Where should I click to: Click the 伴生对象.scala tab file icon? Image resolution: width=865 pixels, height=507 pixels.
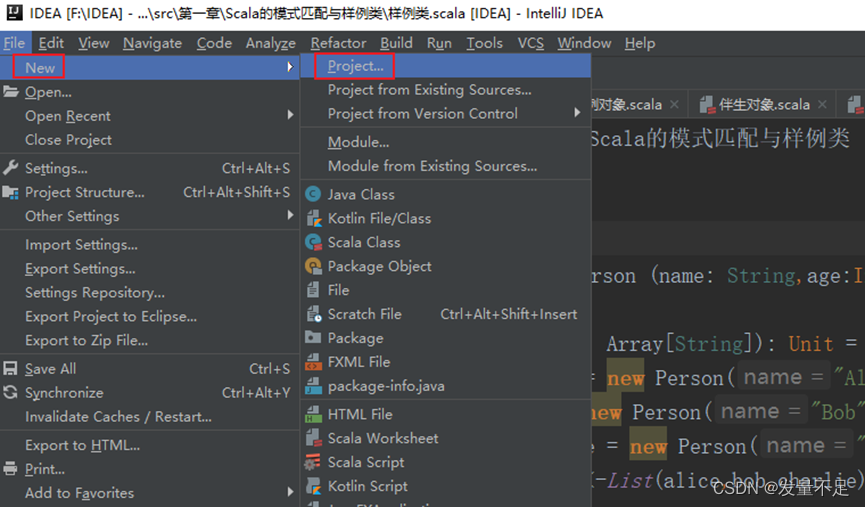point(707,104)
